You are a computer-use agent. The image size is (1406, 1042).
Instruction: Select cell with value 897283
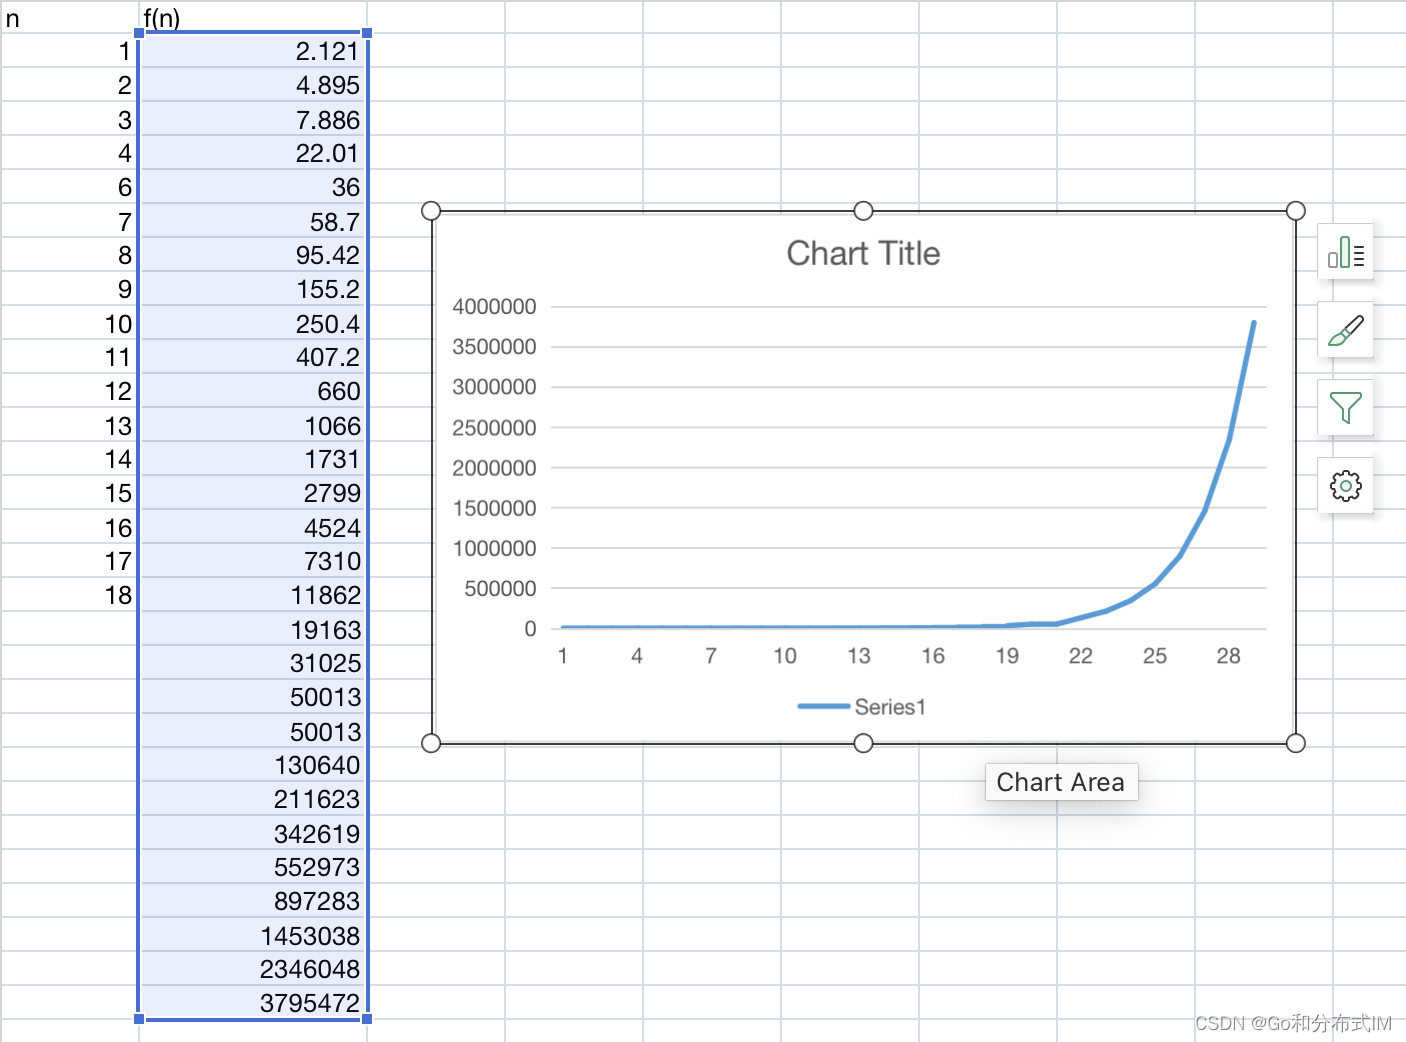click(253, 901)
